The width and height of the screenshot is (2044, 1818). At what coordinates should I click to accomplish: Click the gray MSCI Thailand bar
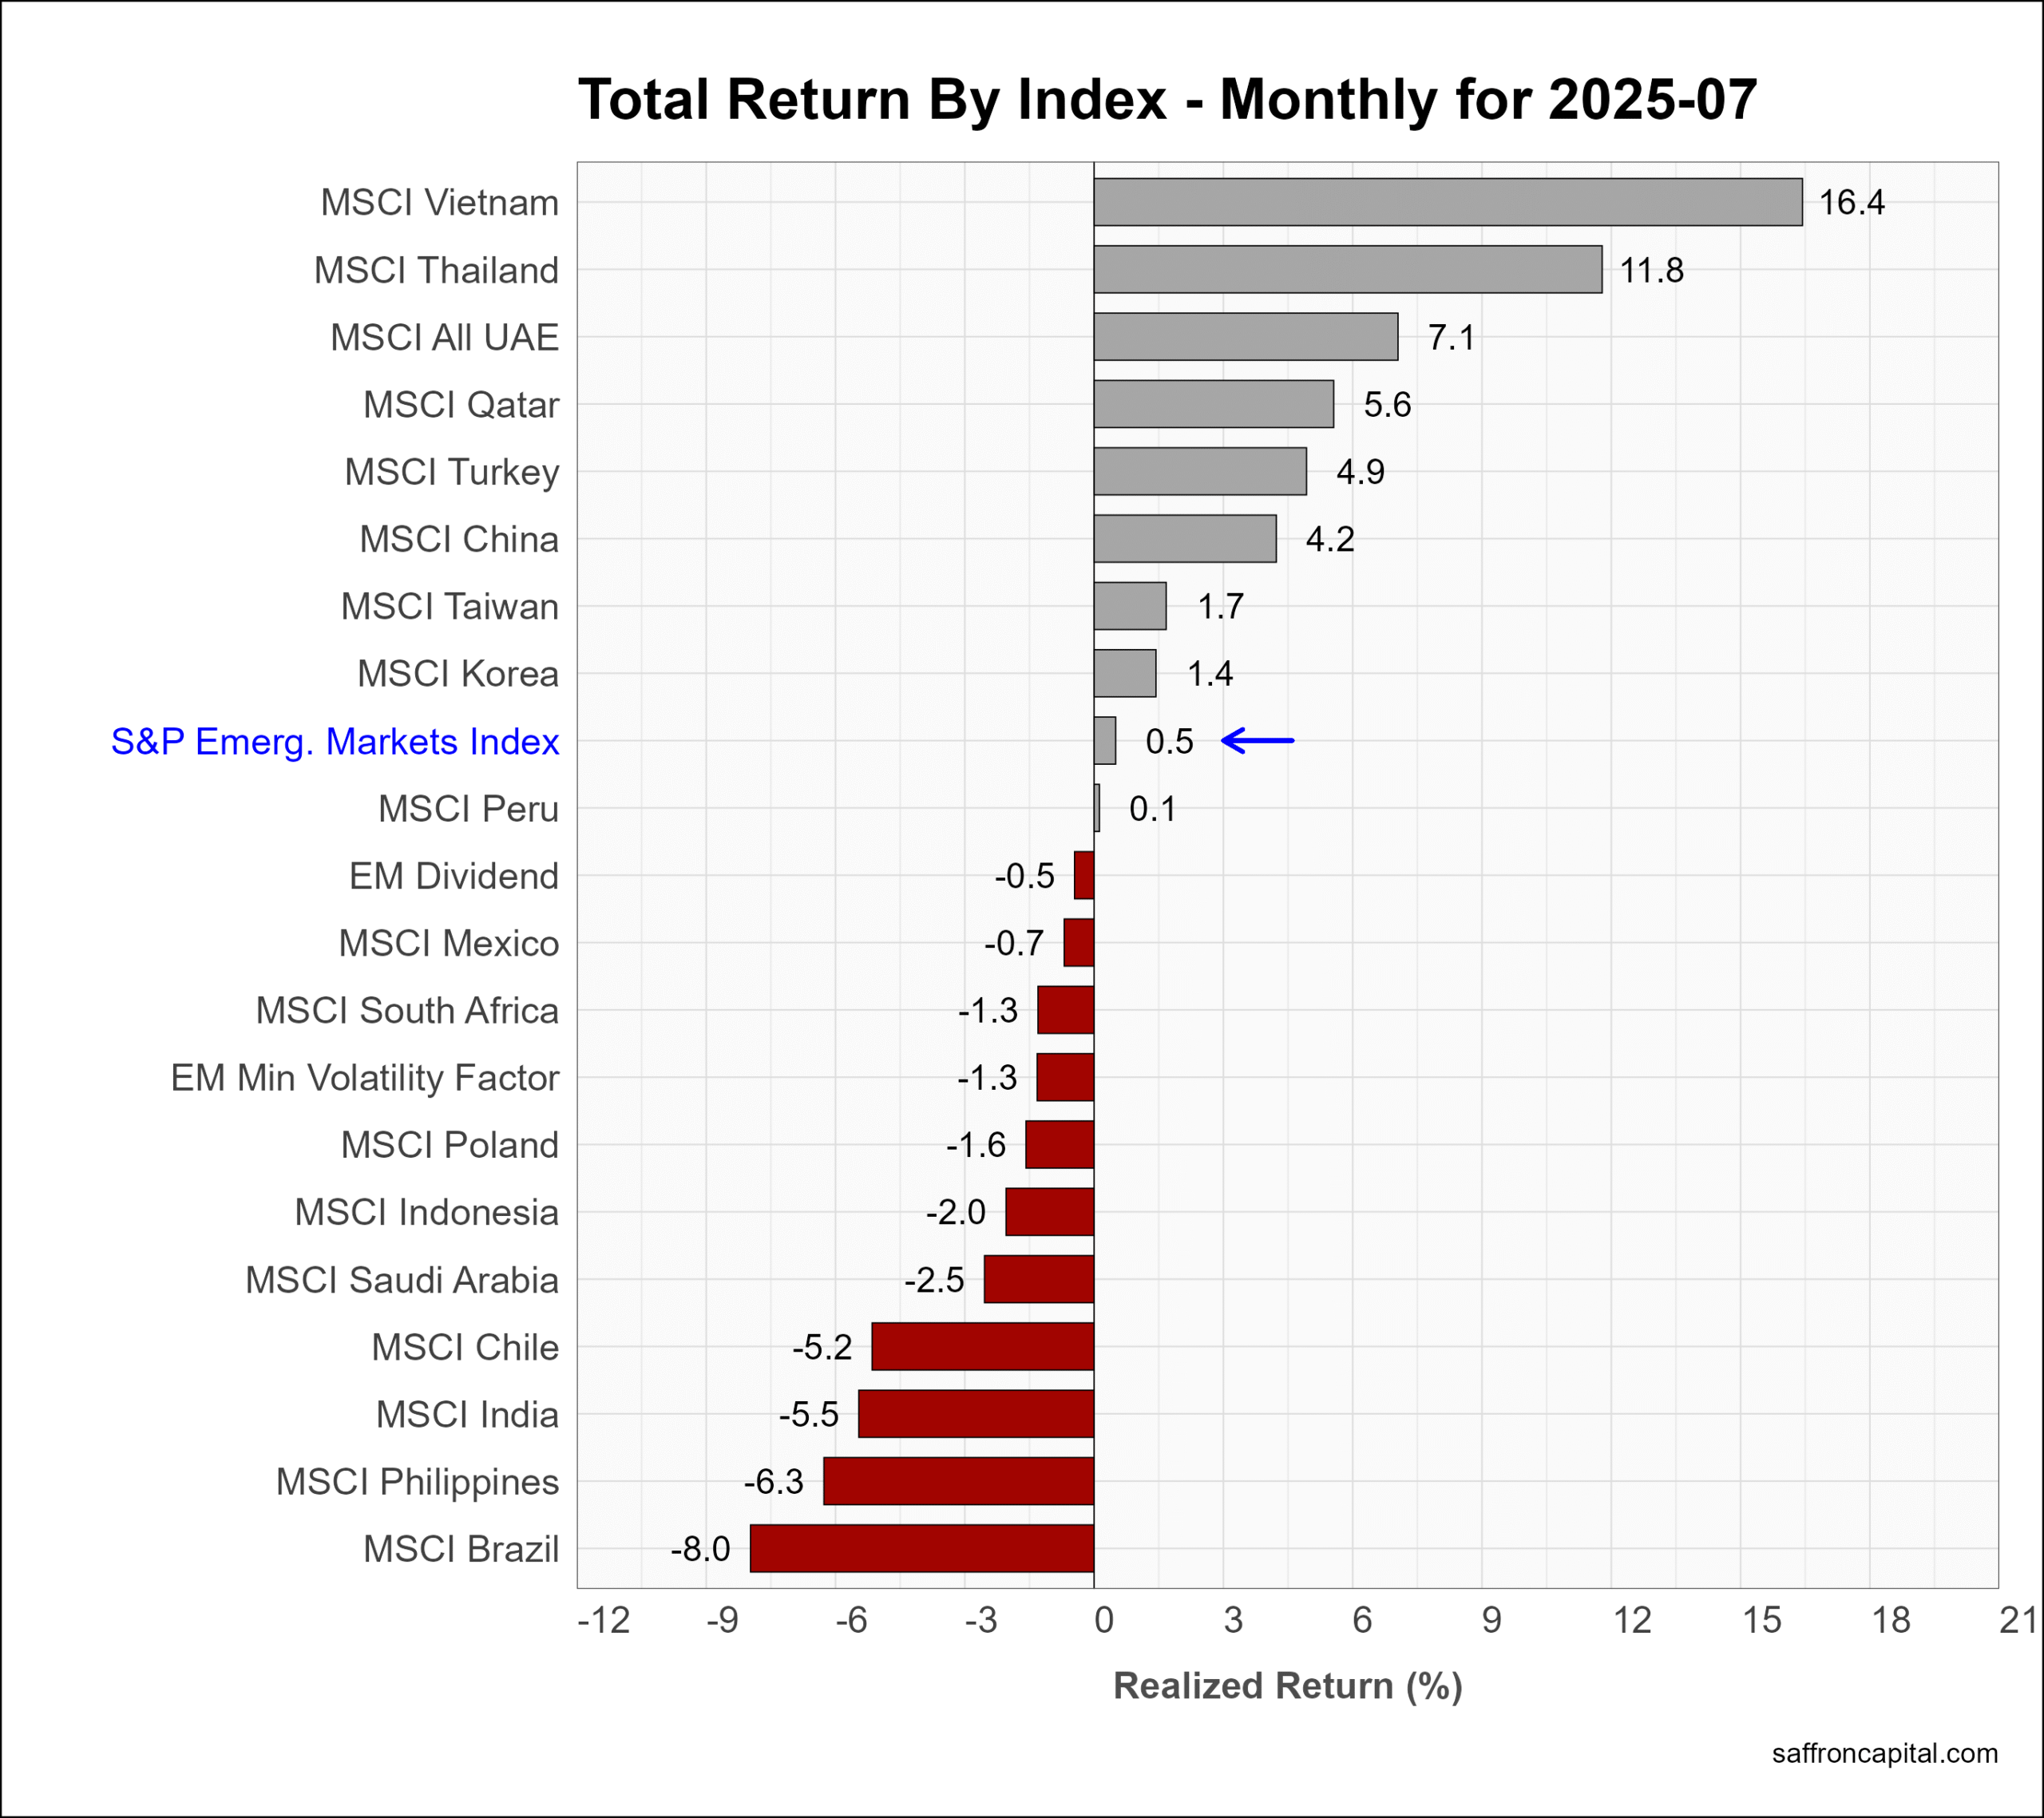(x=1348, y=270)
